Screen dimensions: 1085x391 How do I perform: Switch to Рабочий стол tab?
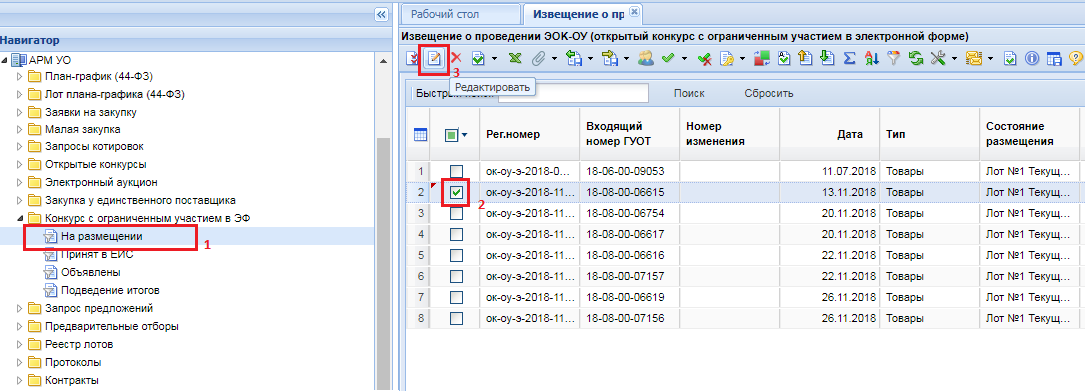click(460, 14)
